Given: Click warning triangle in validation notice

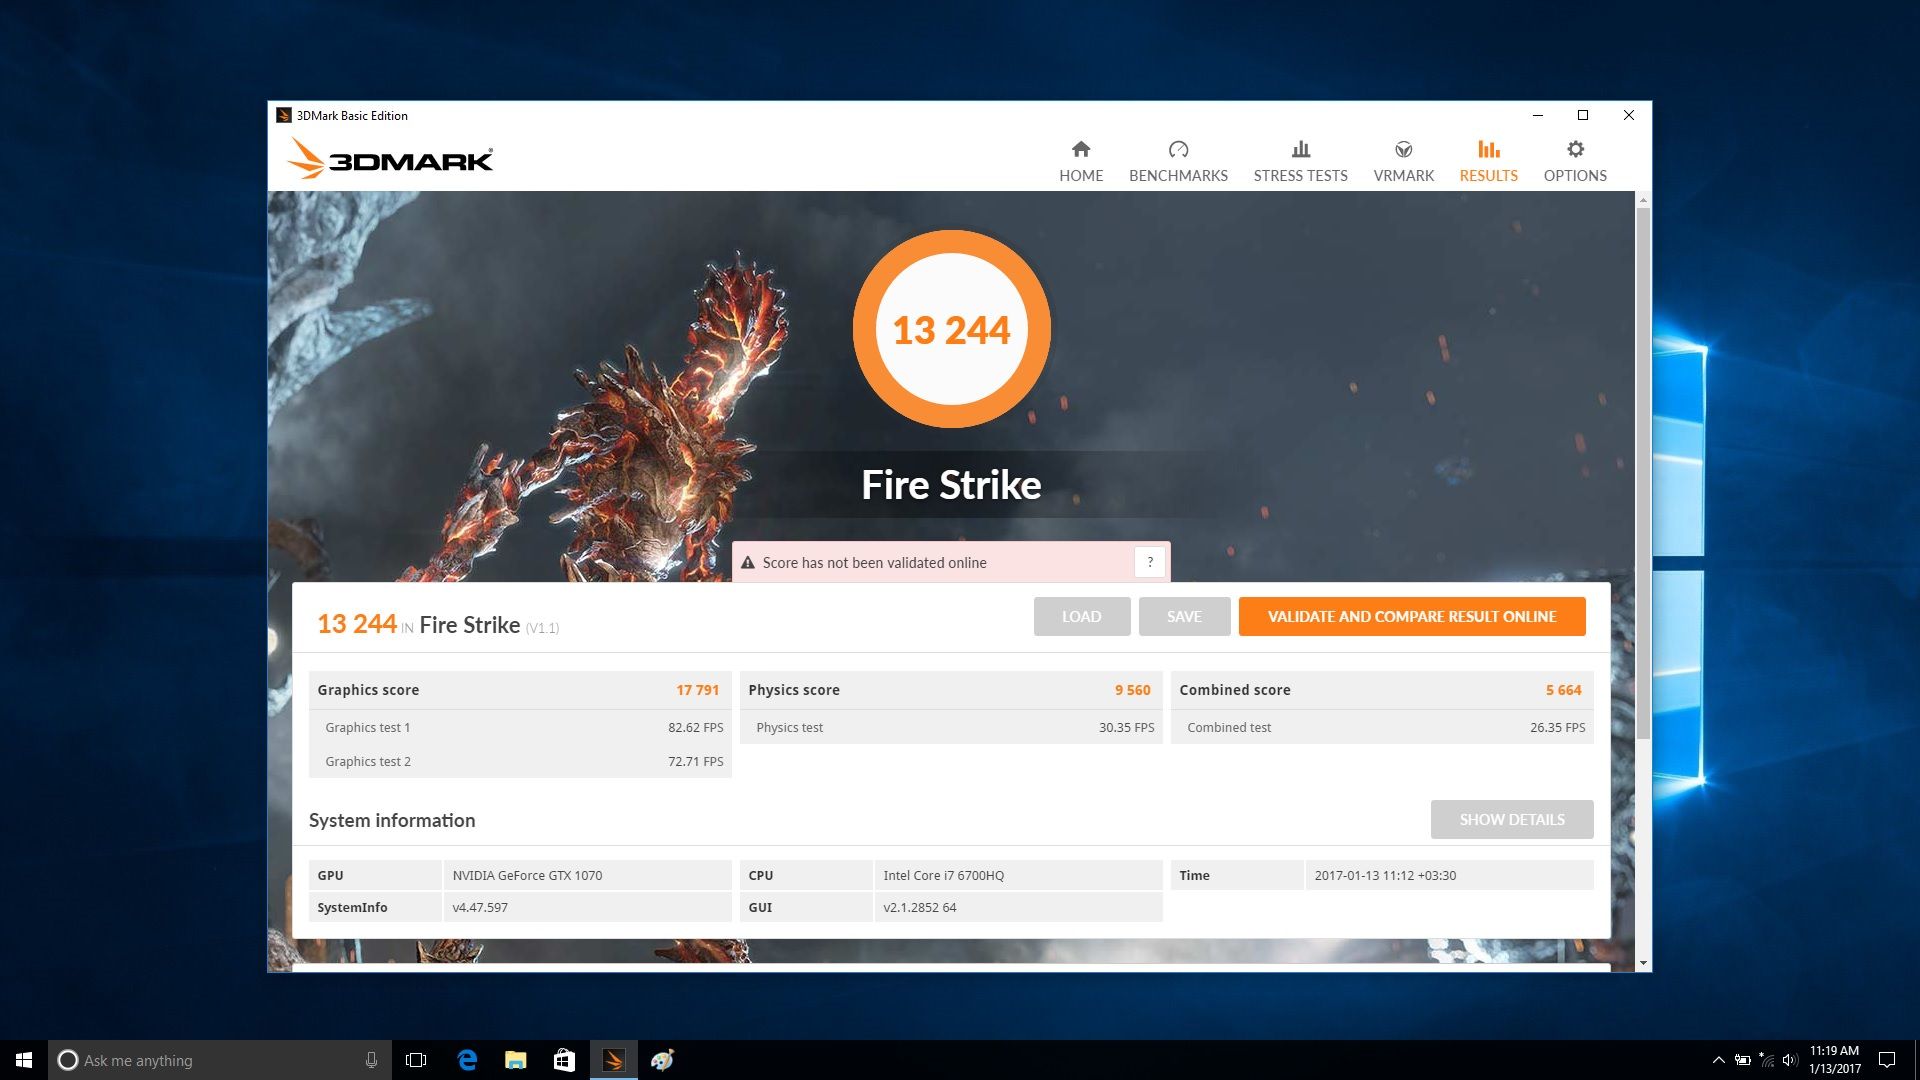Looking at the screenshot, I should click(x=748, y=563).
